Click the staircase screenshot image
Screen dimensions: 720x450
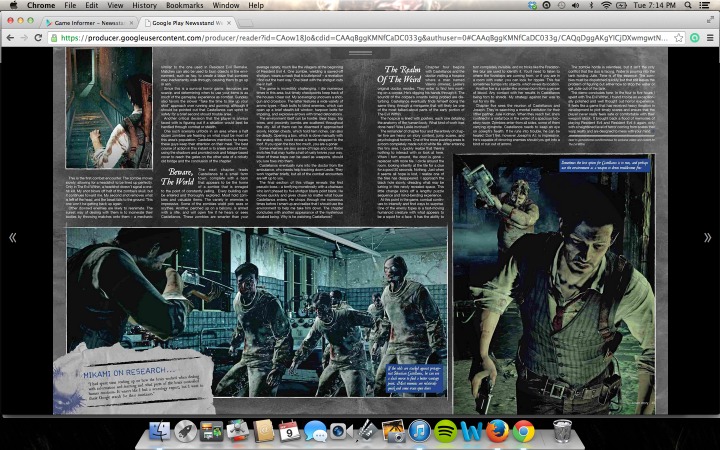[x=109, y=108]
